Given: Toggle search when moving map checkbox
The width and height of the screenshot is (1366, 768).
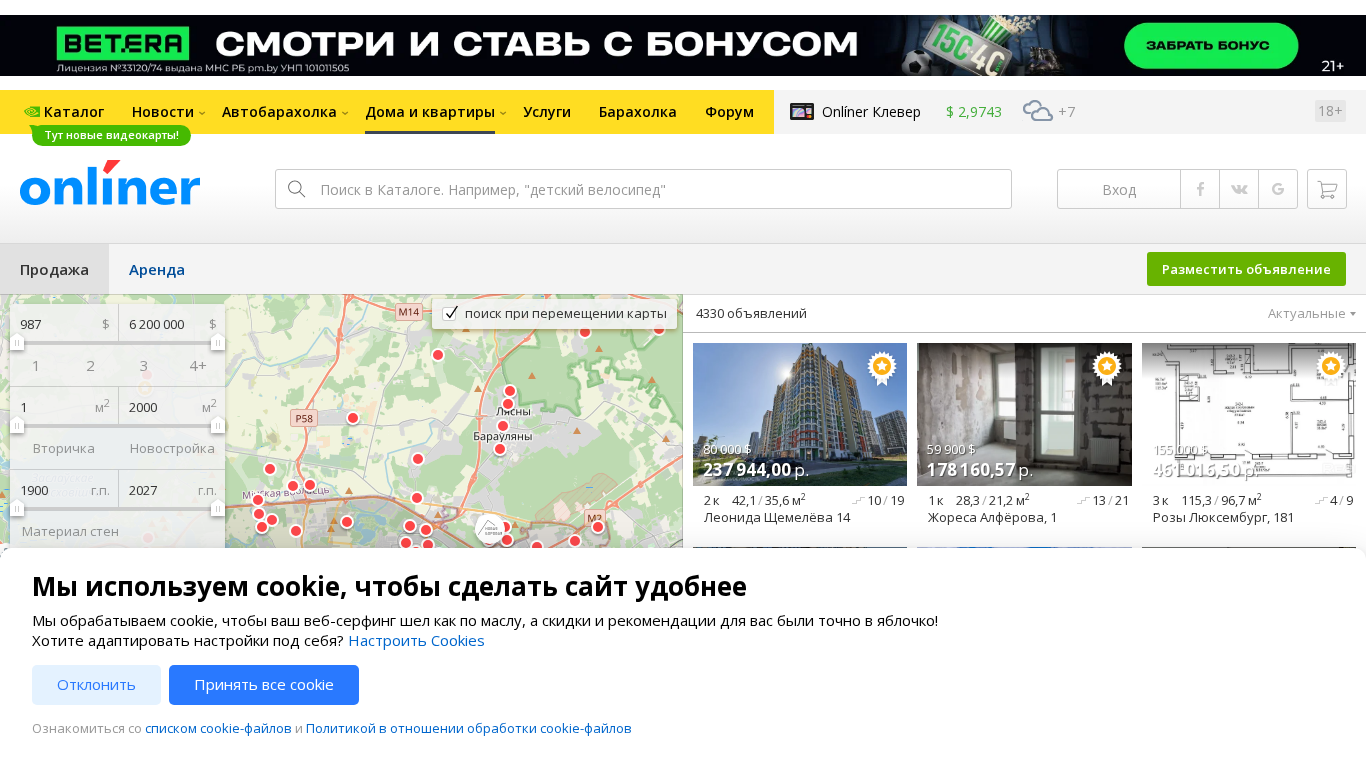Looking at the screenshot, I should tap(451, 313).
